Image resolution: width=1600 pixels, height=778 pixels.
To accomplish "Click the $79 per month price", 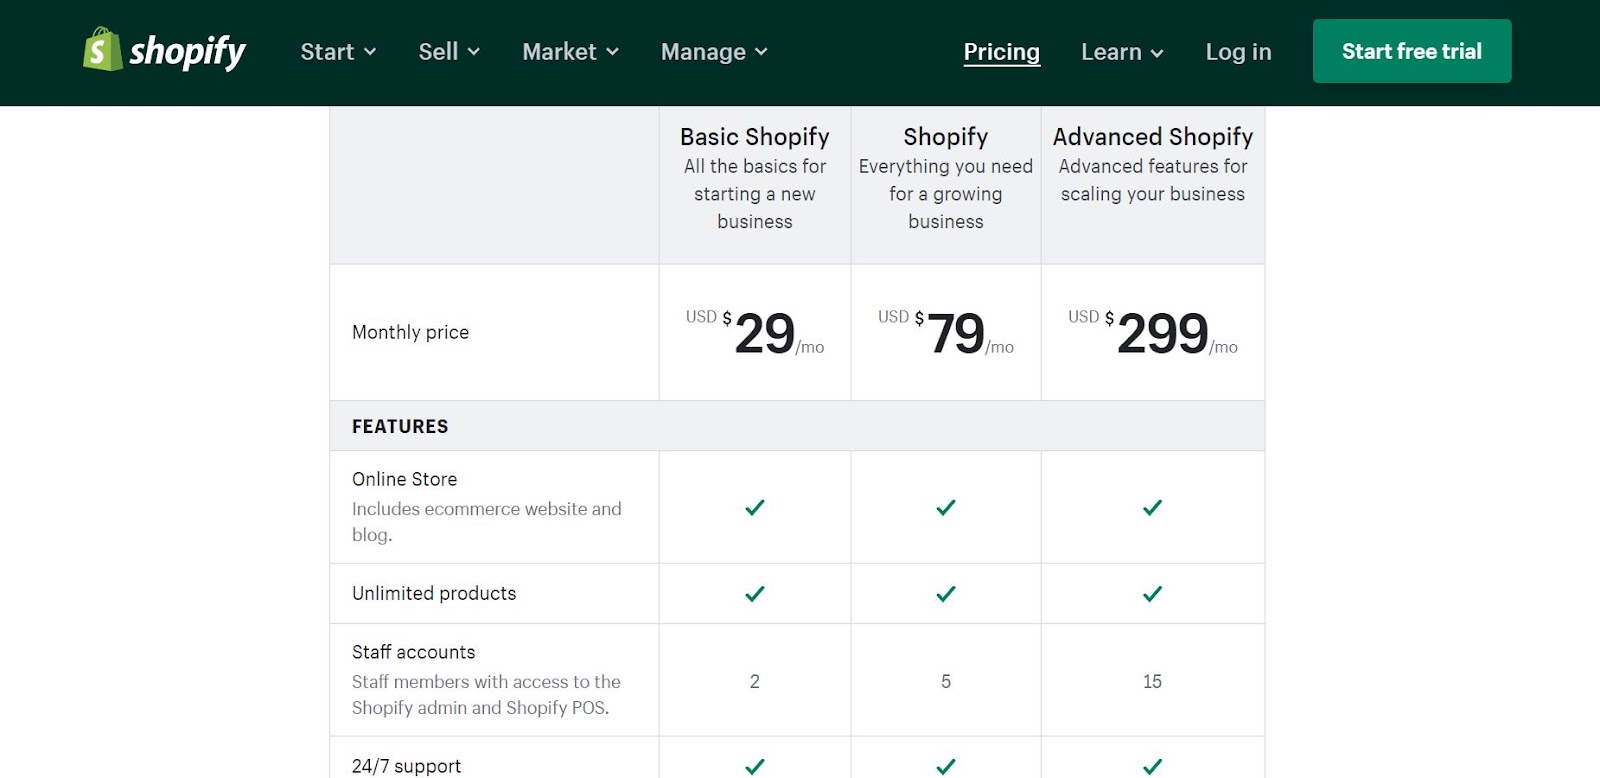I will click(x=946, y=333).
